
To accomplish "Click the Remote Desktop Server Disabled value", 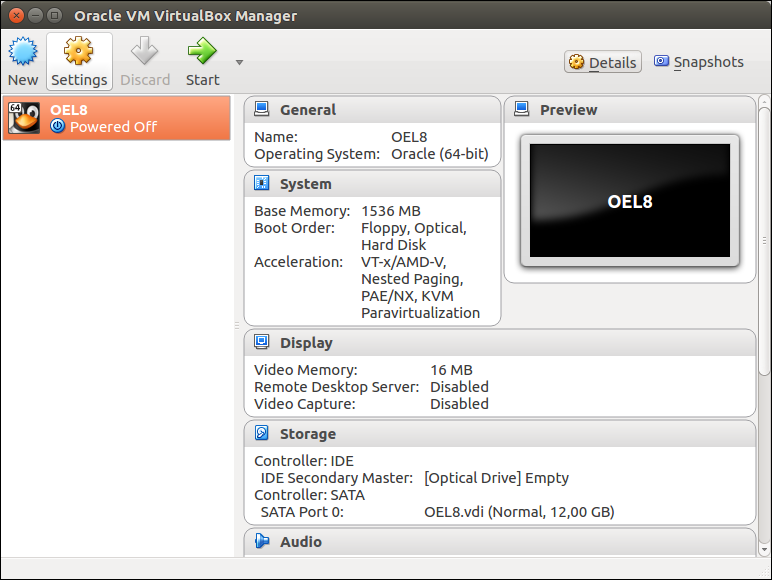I will (x=459, y=387).
